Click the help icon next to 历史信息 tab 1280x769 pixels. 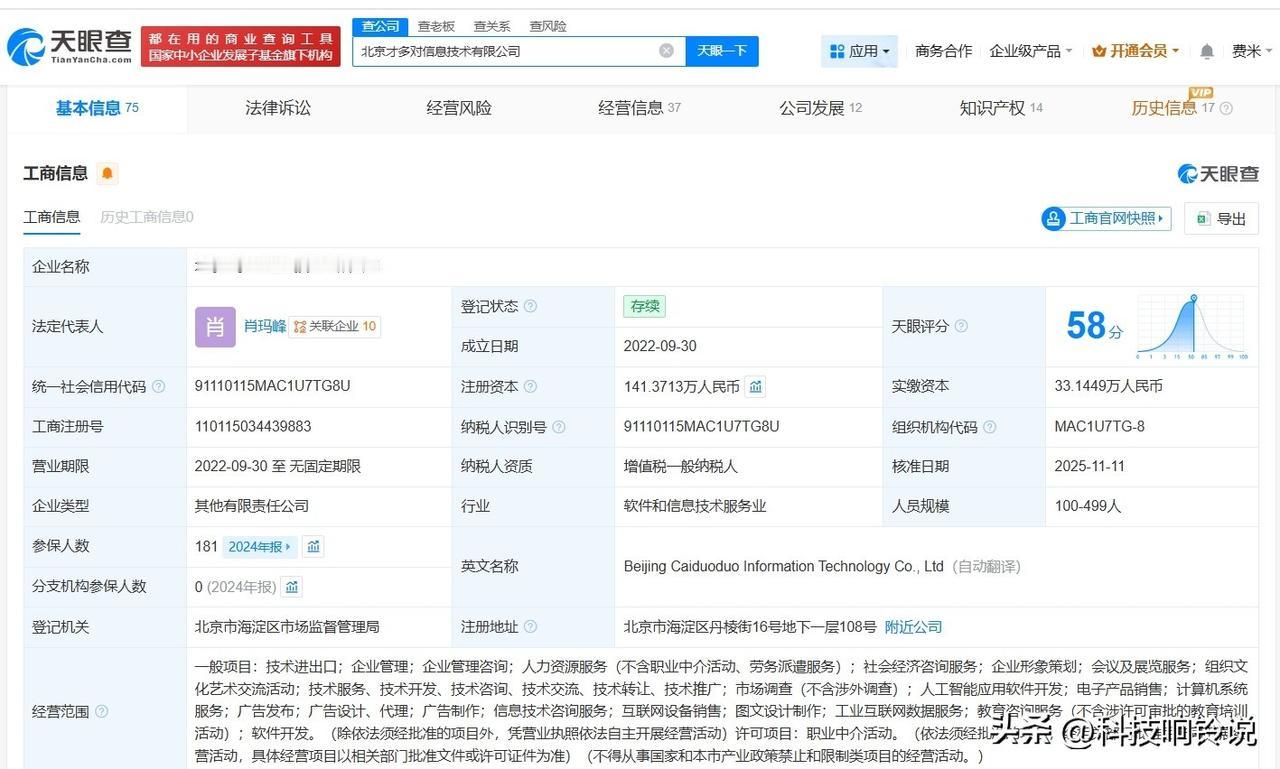click(x=1226, y=108)
